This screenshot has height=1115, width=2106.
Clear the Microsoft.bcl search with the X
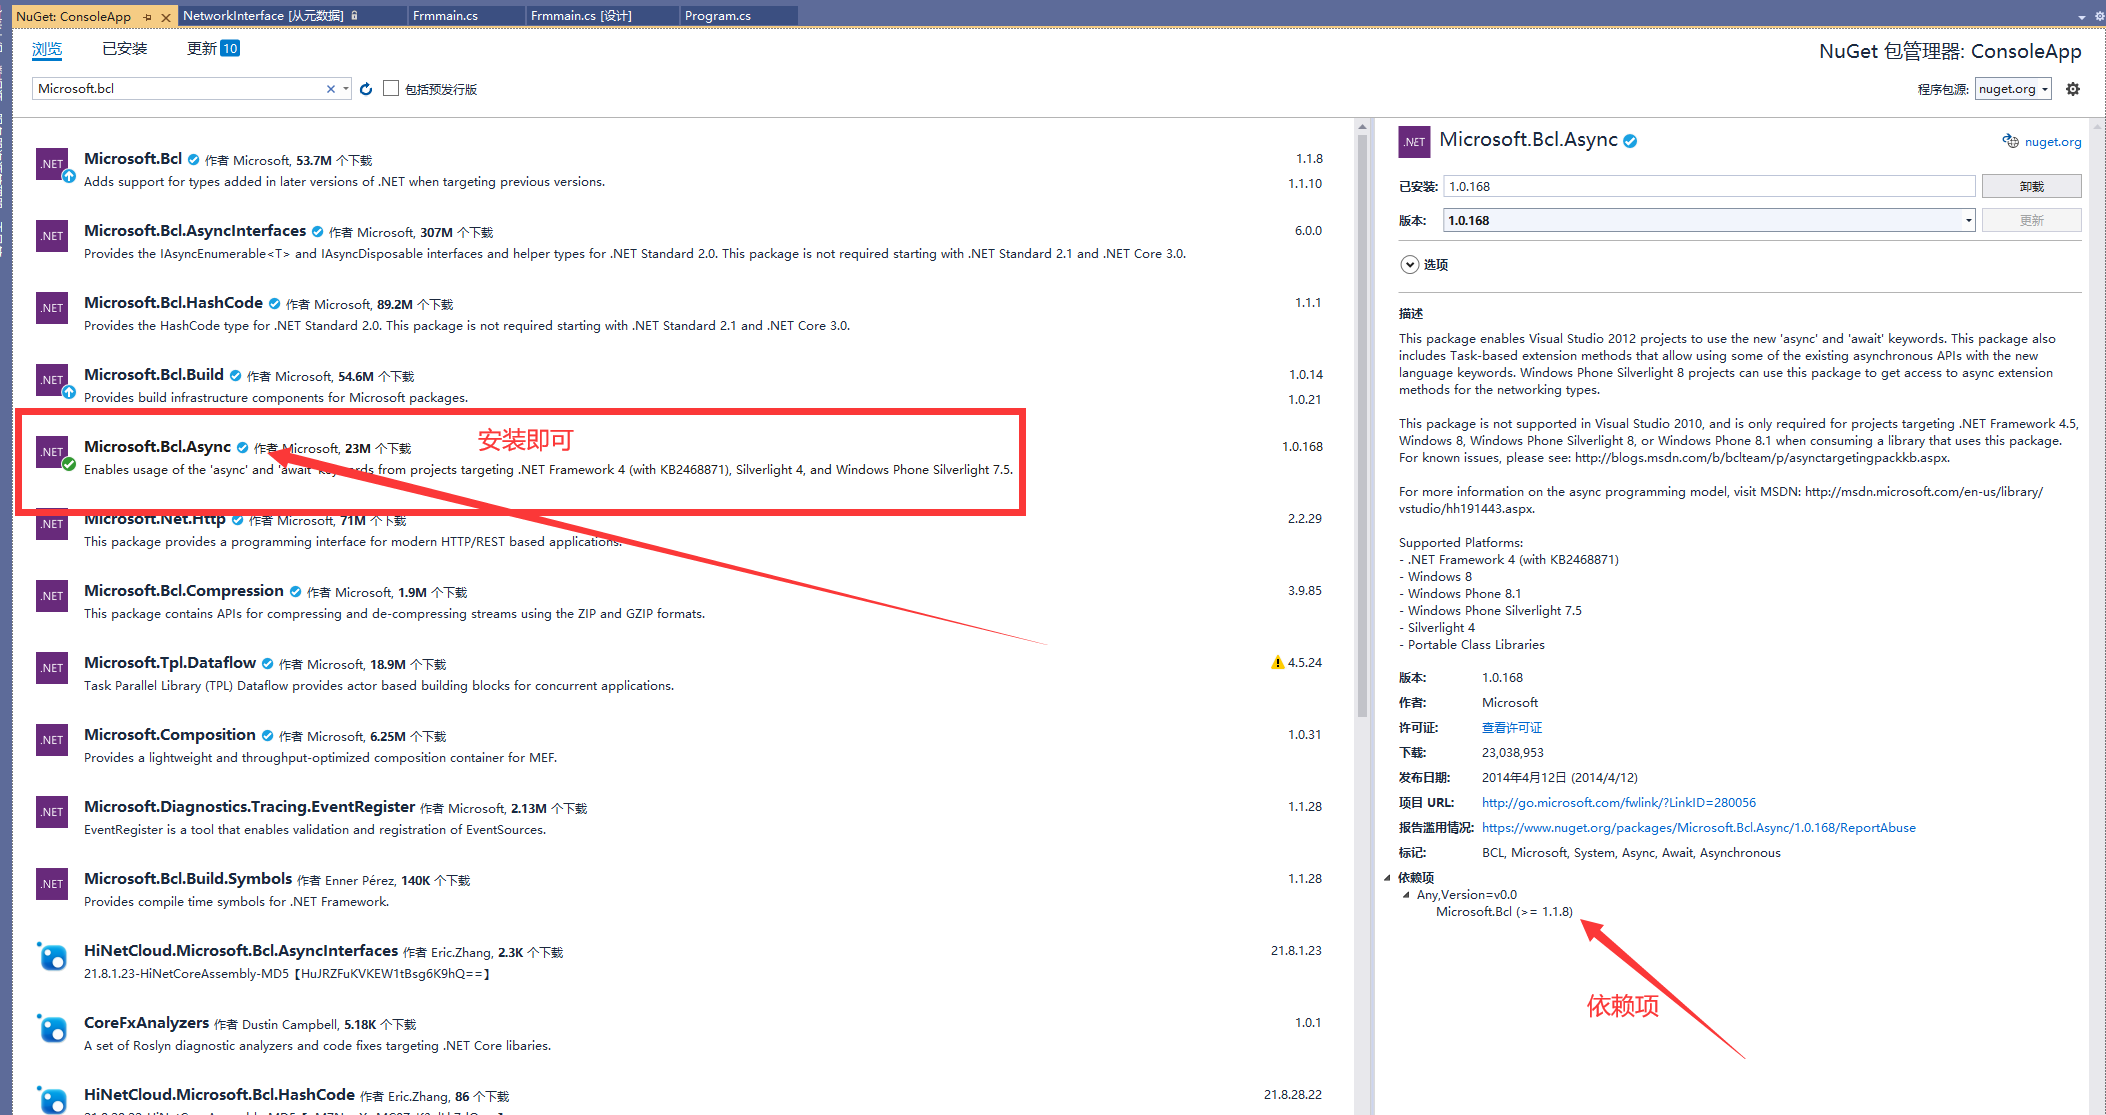tap(330, 88)
